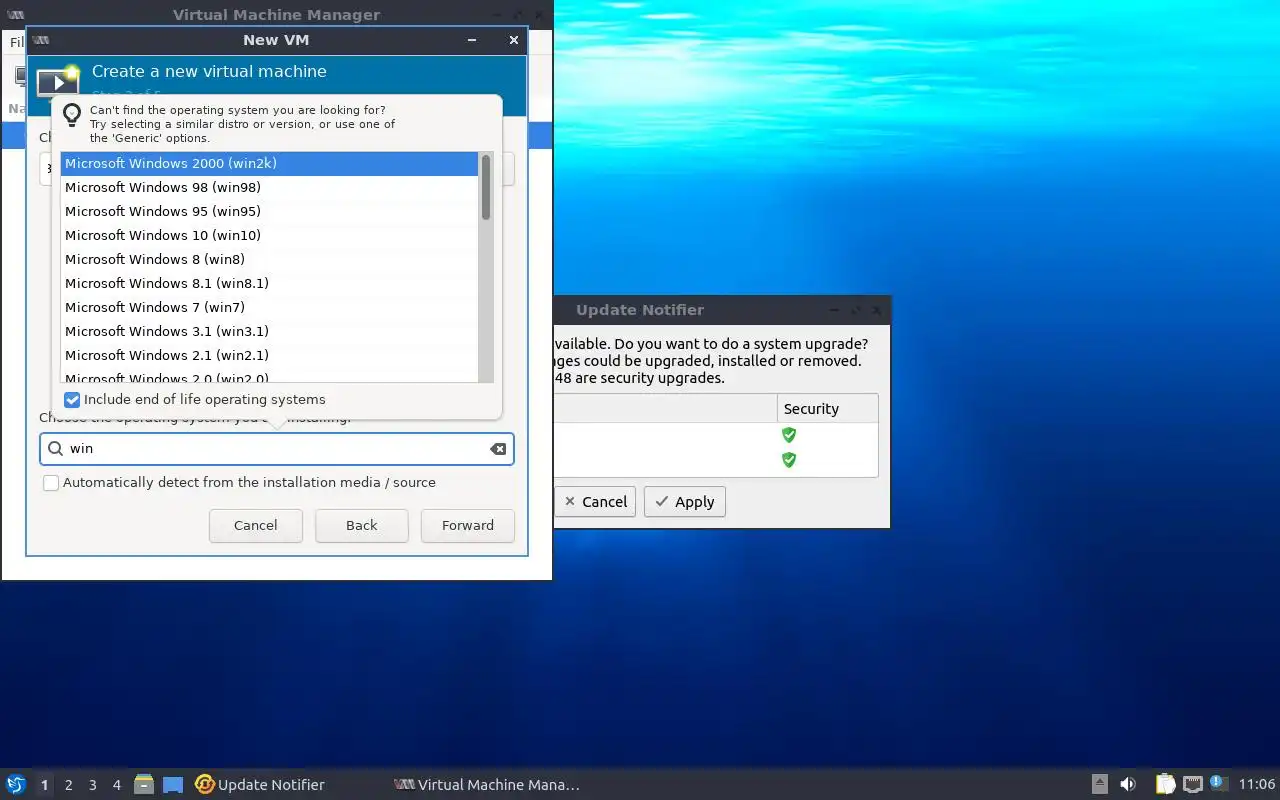Click the OS search field containing 'win'
The image size is (1280, 800).
tap(277, 449)
